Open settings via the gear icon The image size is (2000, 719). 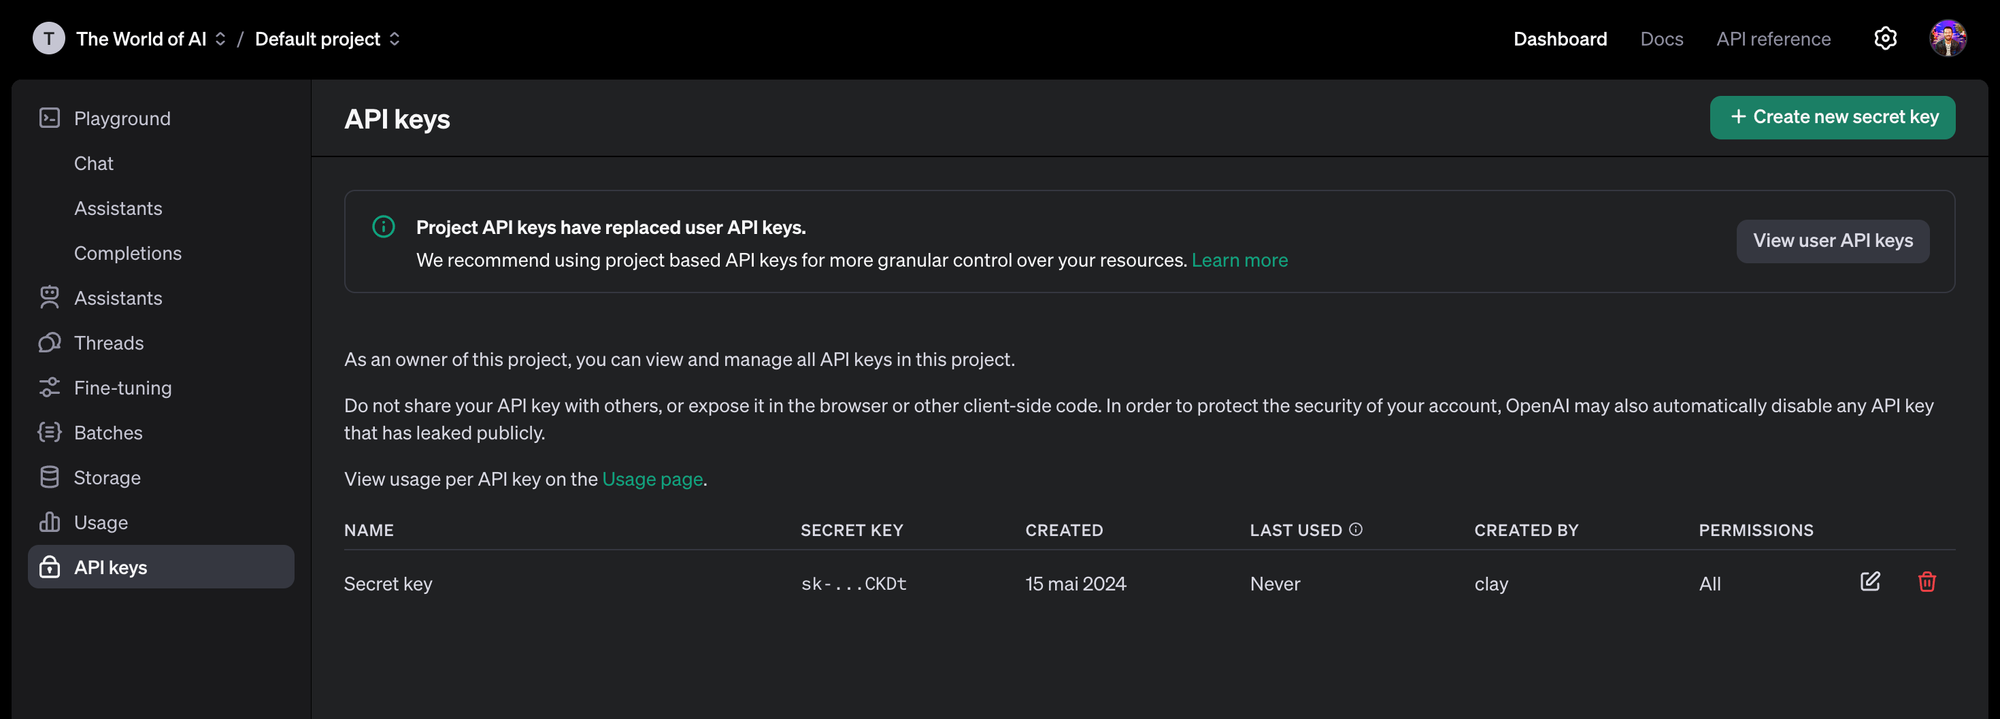pos(1885,39)
